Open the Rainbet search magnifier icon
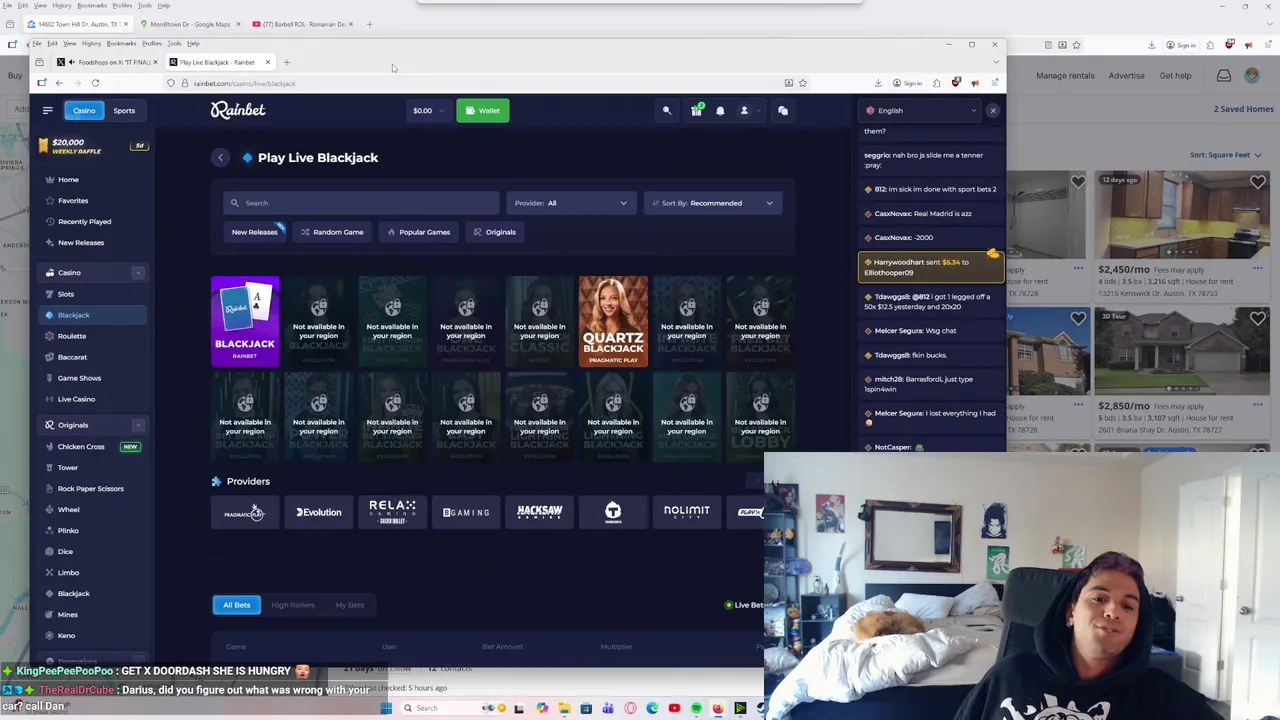The image size is (1280, 720). [x=667, y=111]
